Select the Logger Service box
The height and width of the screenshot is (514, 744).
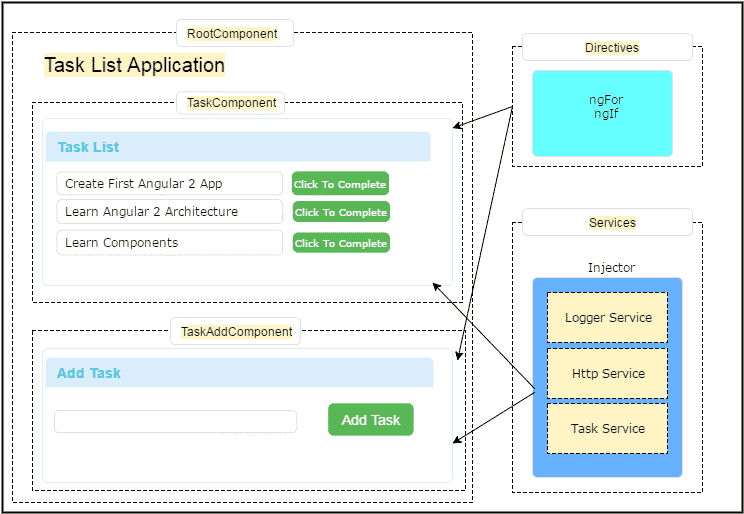coord(608,318)
